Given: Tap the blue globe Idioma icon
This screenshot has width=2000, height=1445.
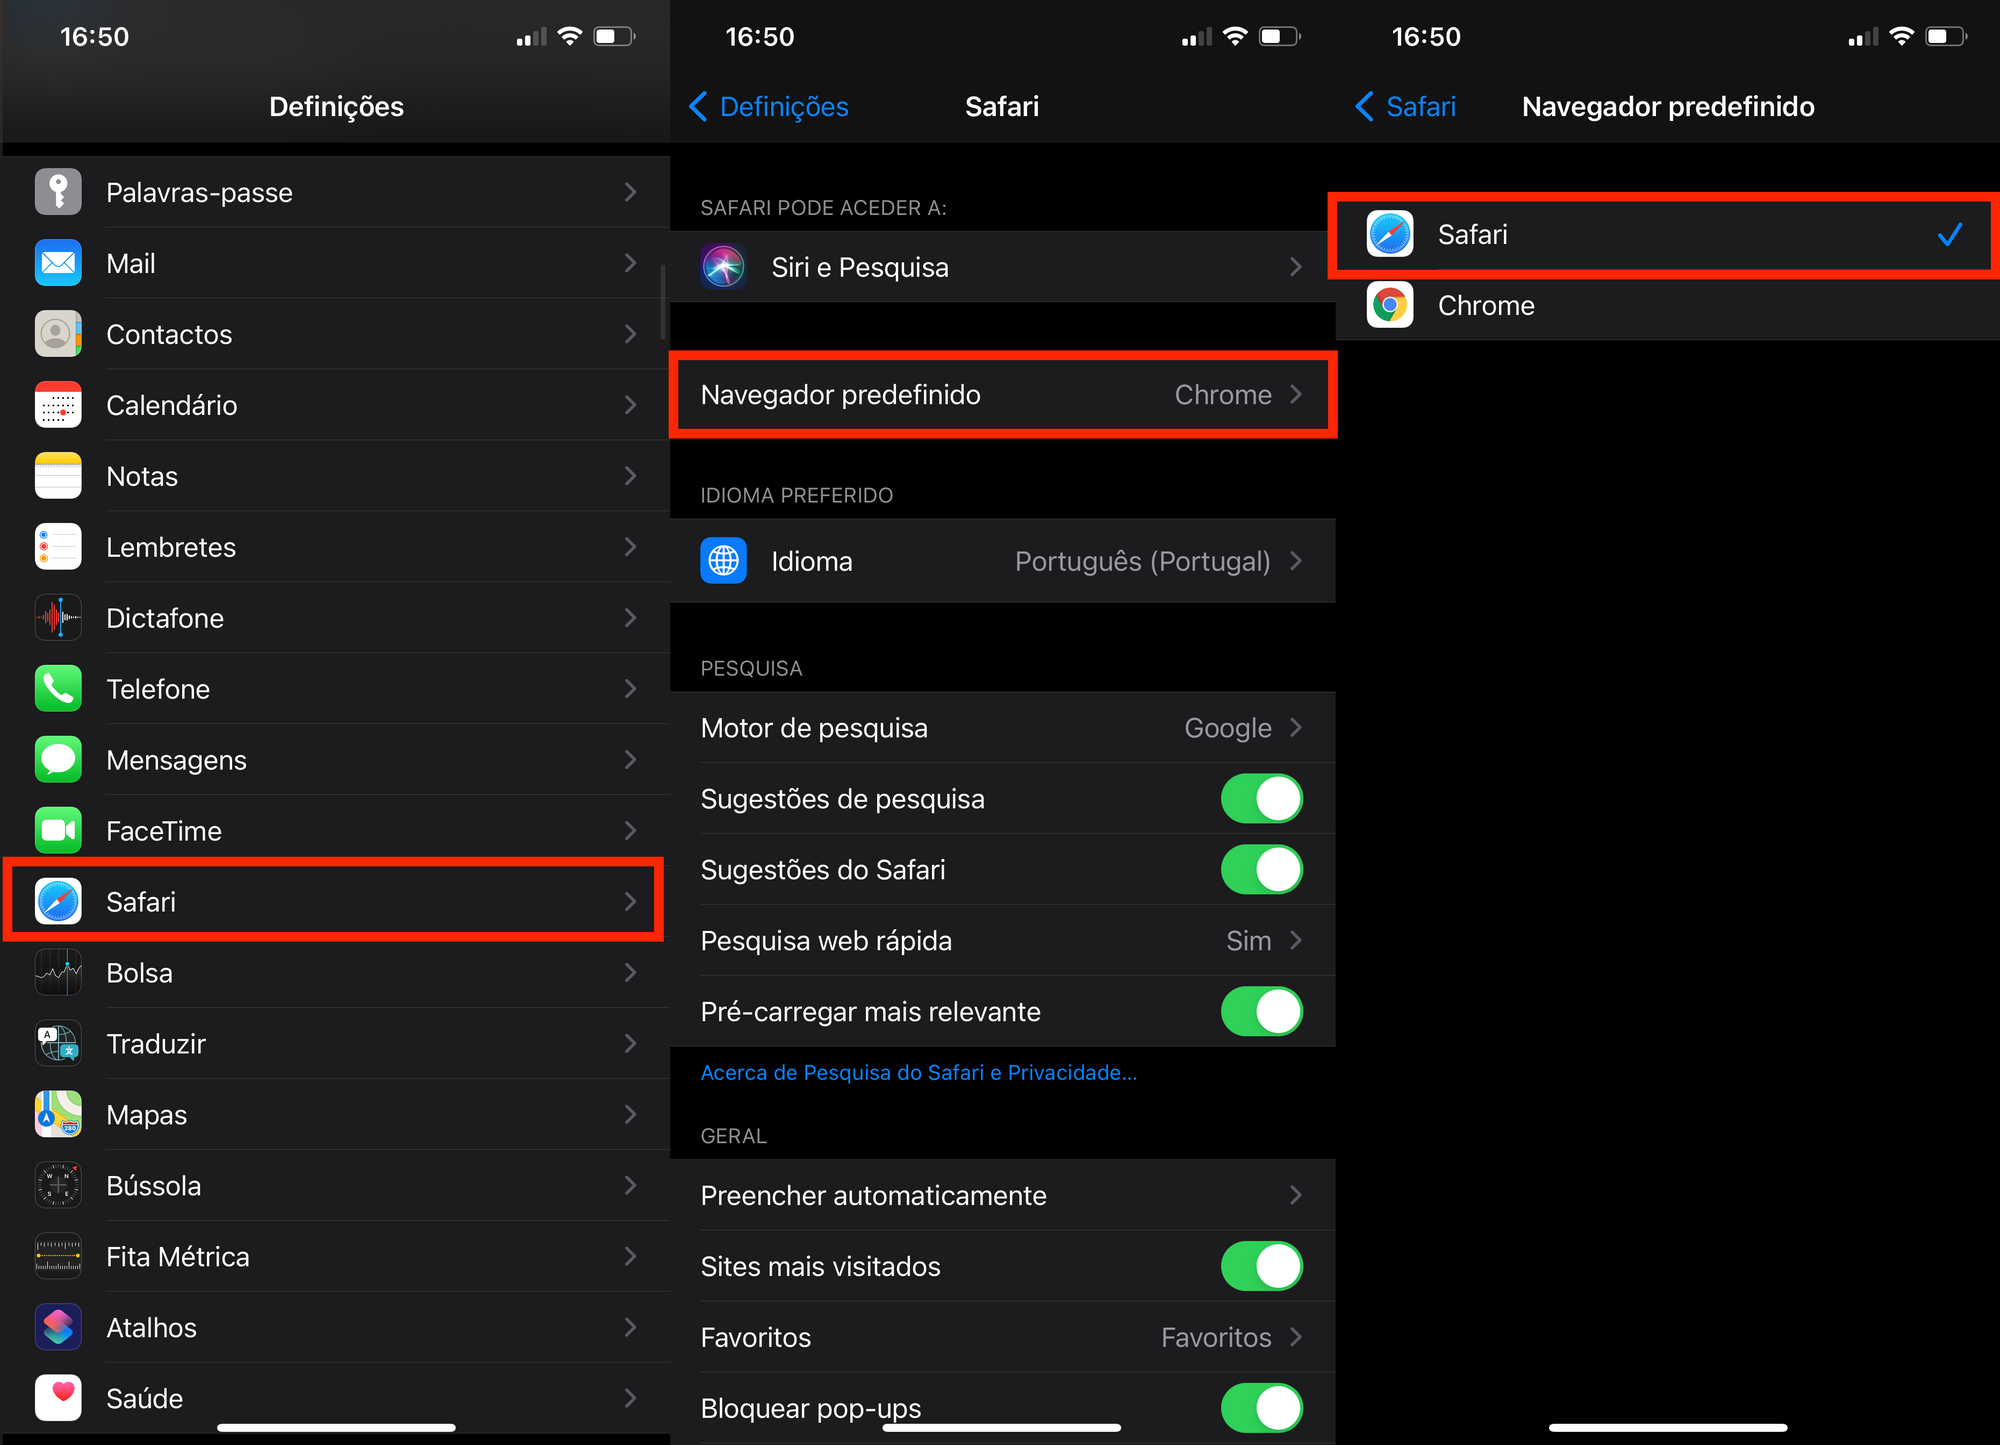Looking at the screenshot, I should tap(723, 561).
